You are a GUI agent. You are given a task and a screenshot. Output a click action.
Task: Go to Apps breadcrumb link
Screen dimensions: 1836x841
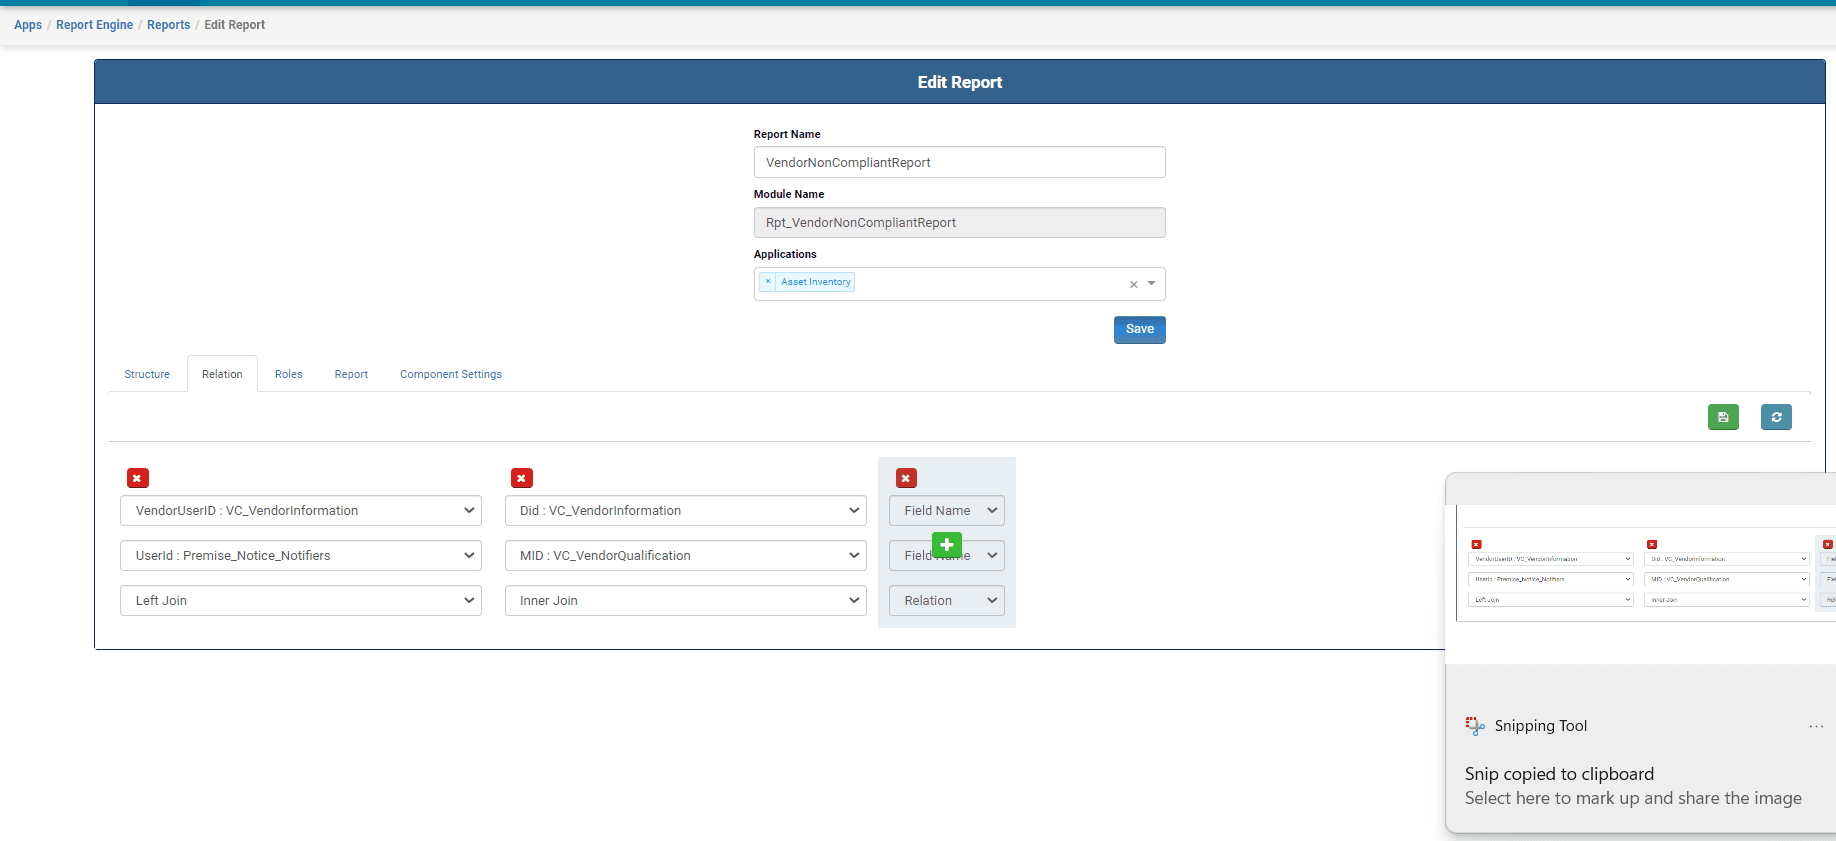click(x=28, y=25)
